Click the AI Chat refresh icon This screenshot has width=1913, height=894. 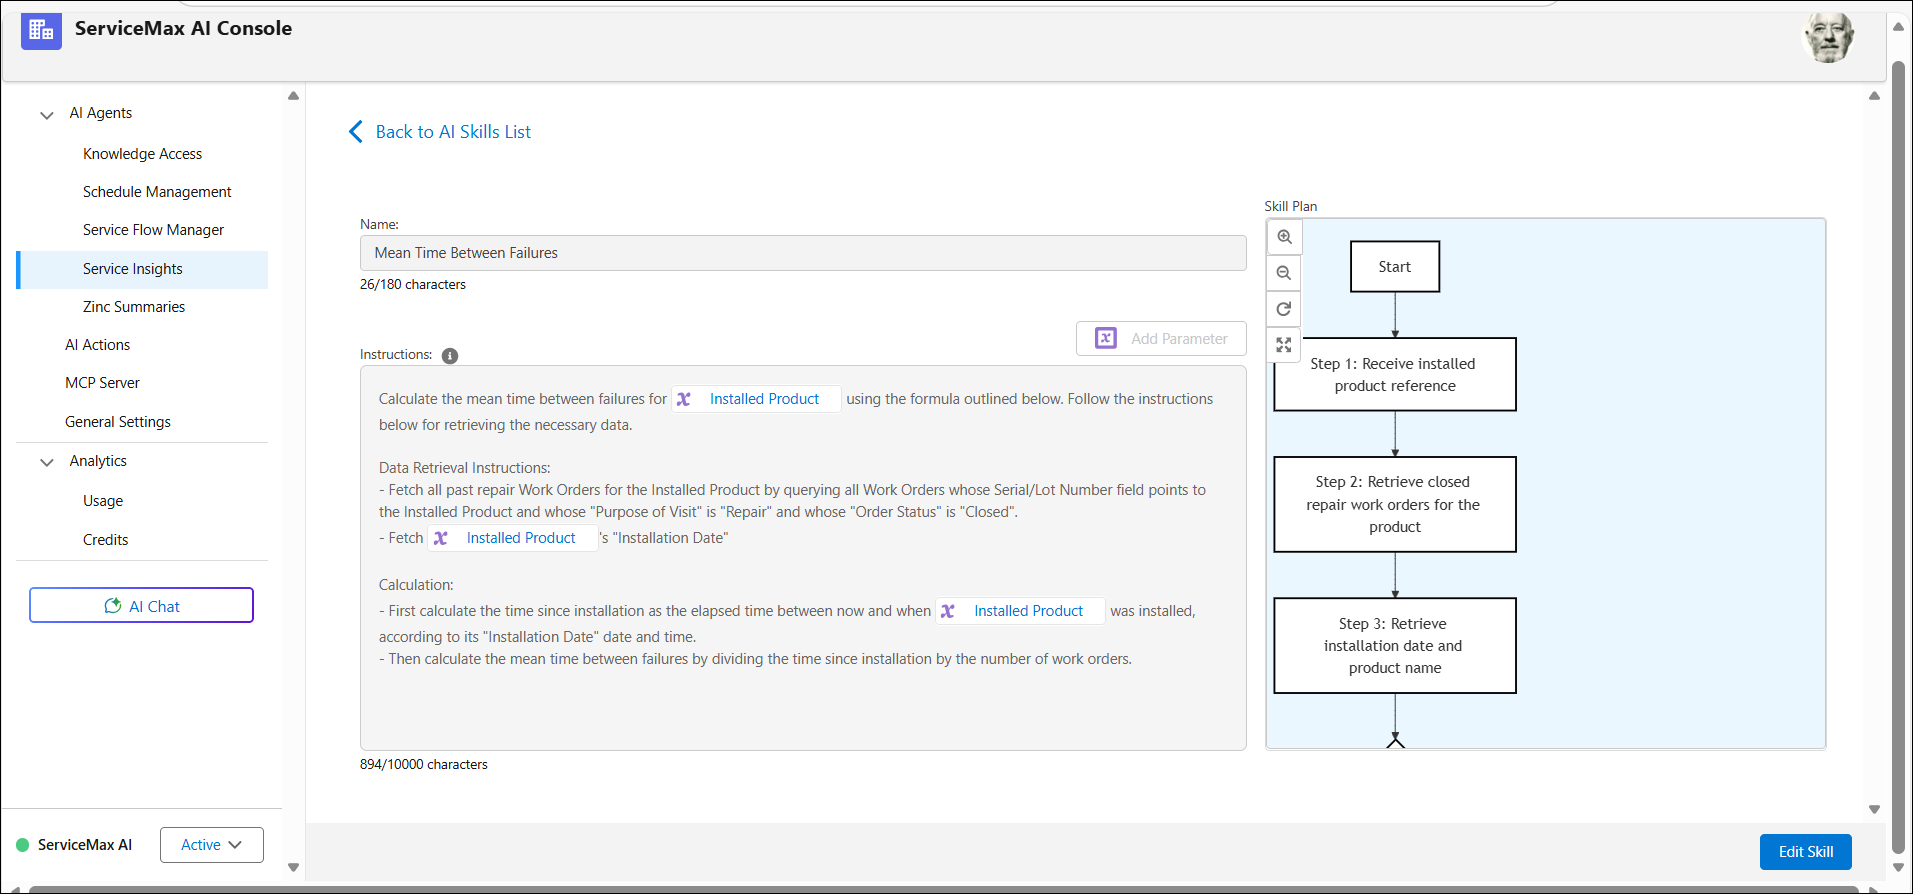coord(113,606)
